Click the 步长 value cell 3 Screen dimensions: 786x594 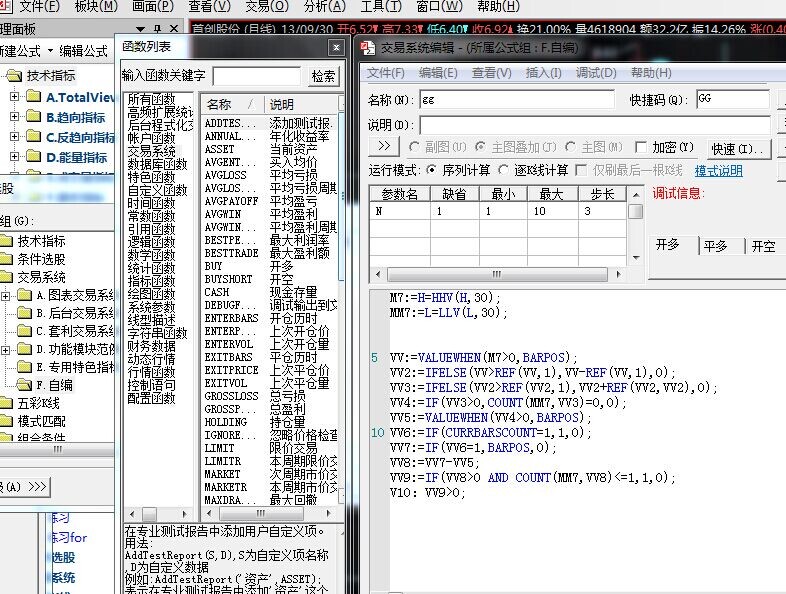[602, 211]
